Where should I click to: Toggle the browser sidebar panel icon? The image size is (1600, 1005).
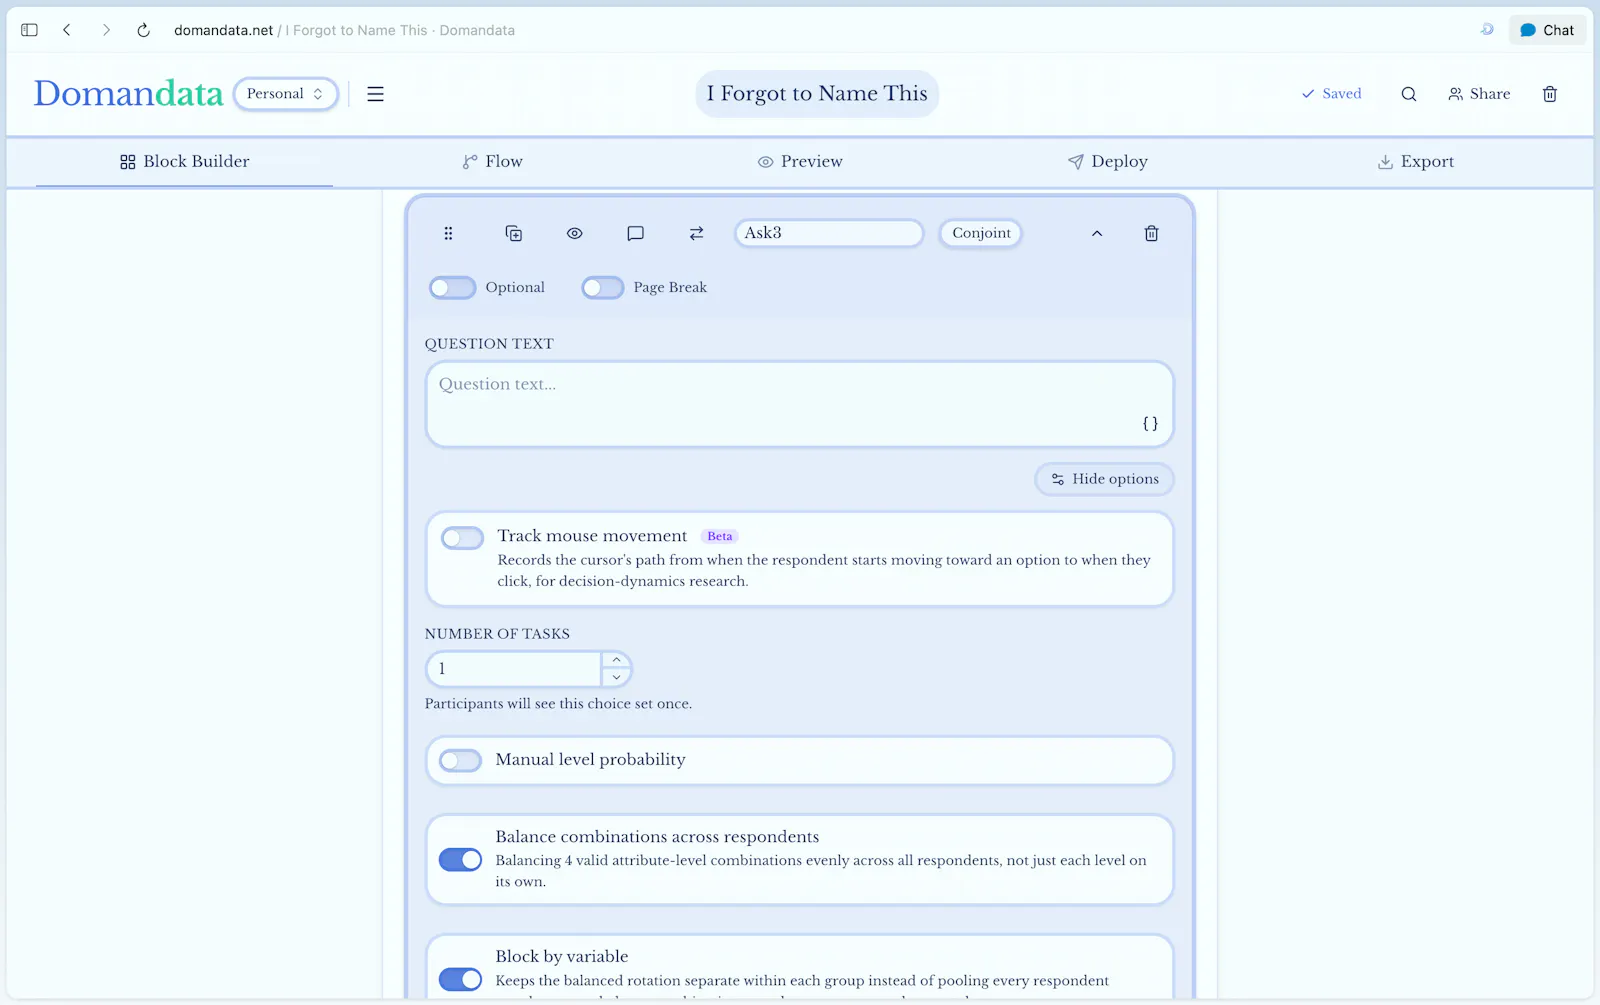tap(29, 30)
